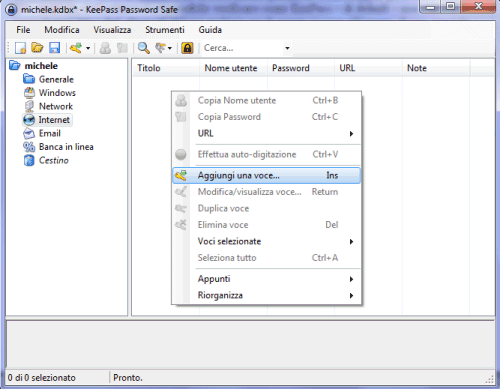
Task: Select the Internet group
Action: coord(54,120)
